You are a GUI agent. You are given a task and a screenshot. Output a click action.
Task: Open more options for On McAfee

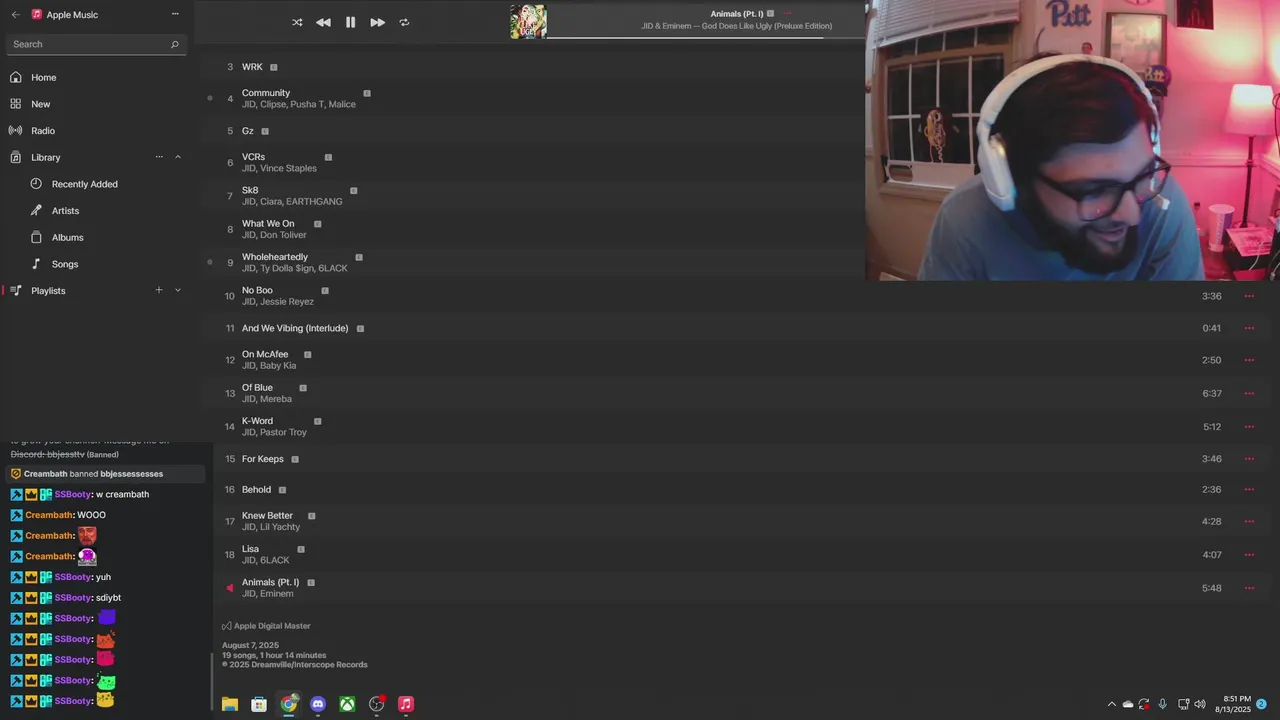click(x=1249, y=360)
